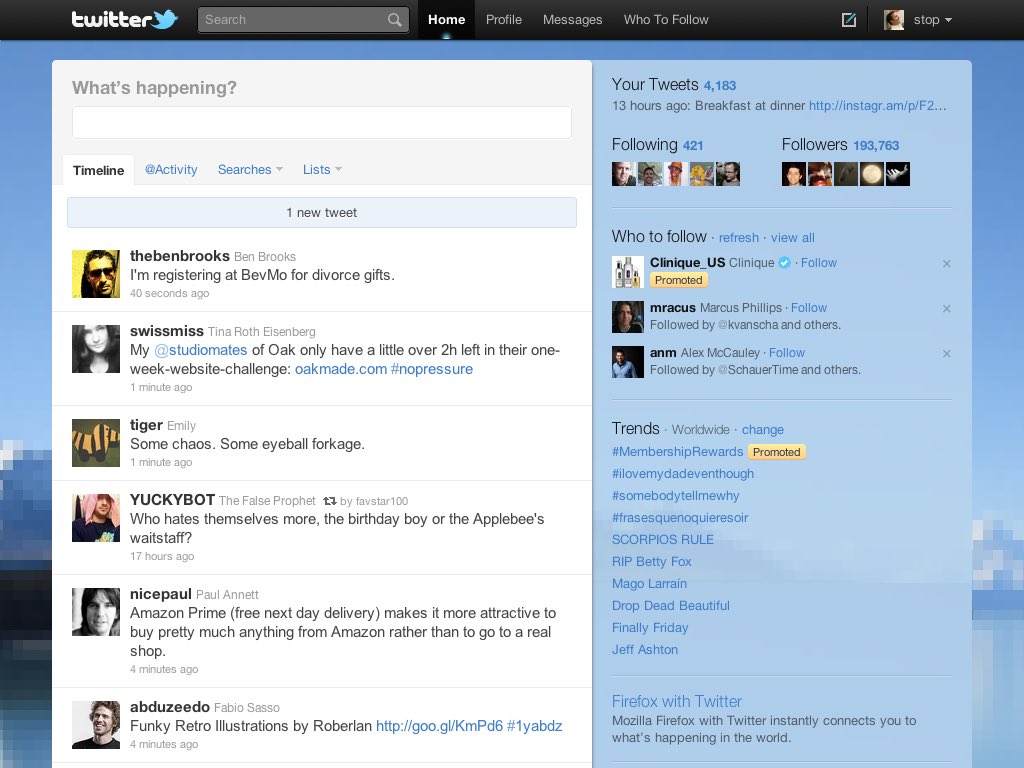The height and width of the screenshot is (768, 1024).
Task: Open the #1yabdz hashtag
Action: (x=534, y=726)
